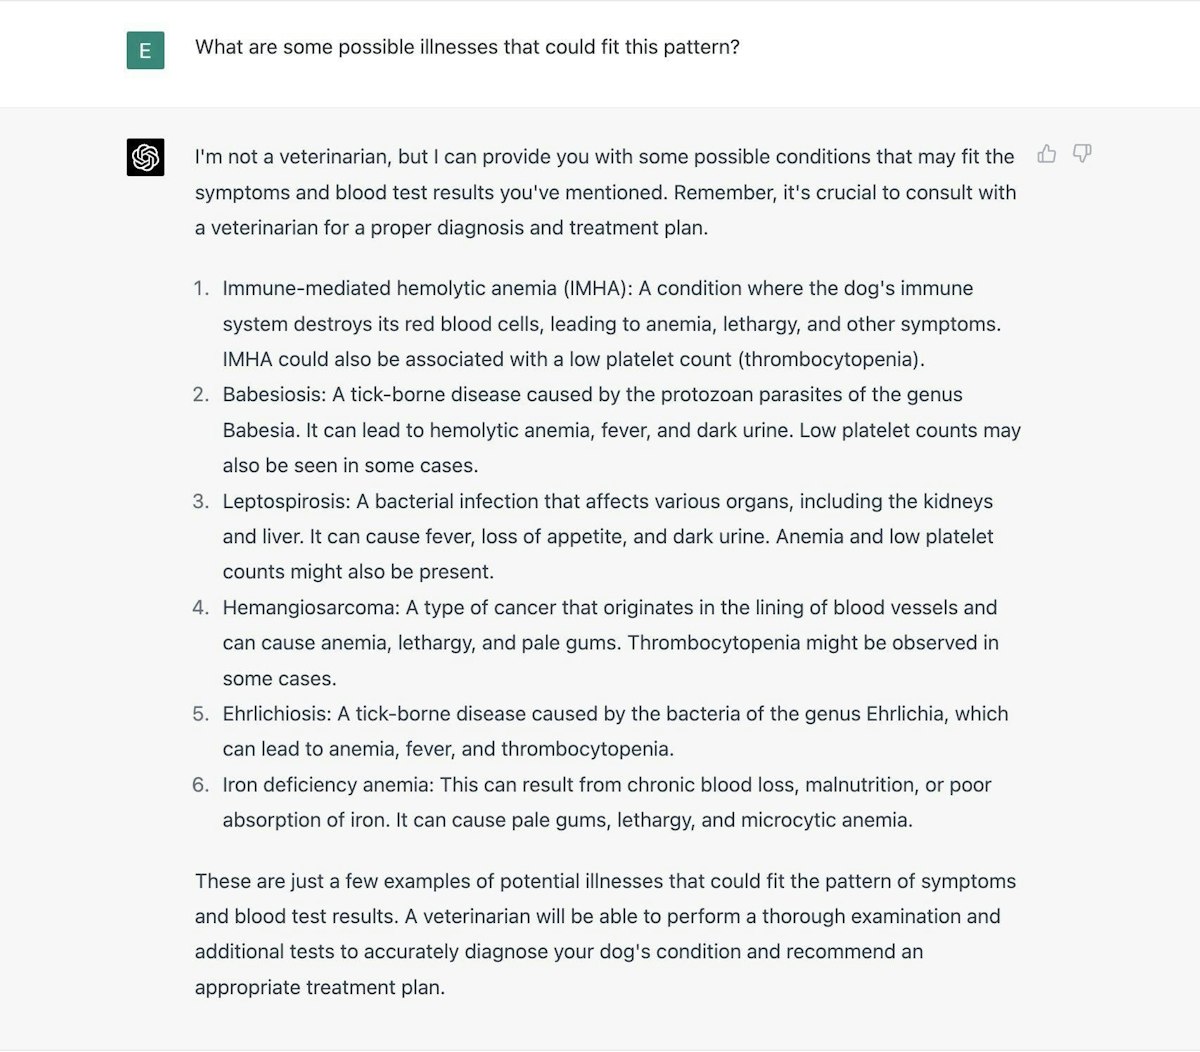Click the text "appropriate treatment plan" at the end
This screenshot has height=1052, width=1200.
318,987
